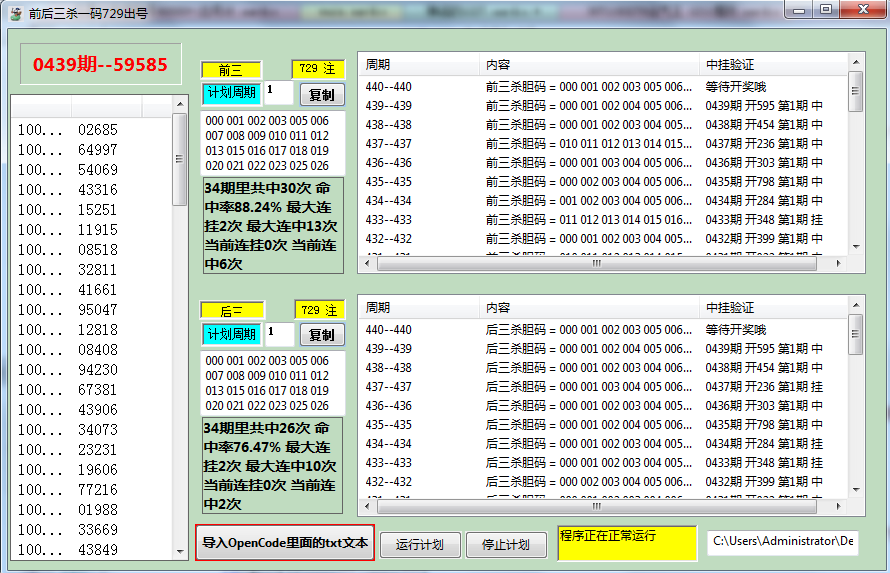Screen dimensions: 890x573
Task: Click the 复制 button in 前三 section
Action: click(x=322, y=94)
